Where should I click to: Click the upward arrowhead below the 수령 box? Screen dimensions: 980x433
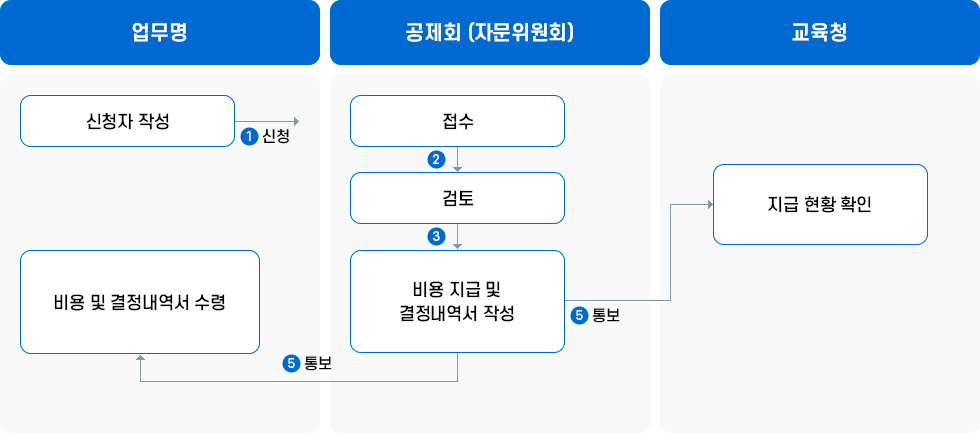pyautogui.click(x=140, y=358)
